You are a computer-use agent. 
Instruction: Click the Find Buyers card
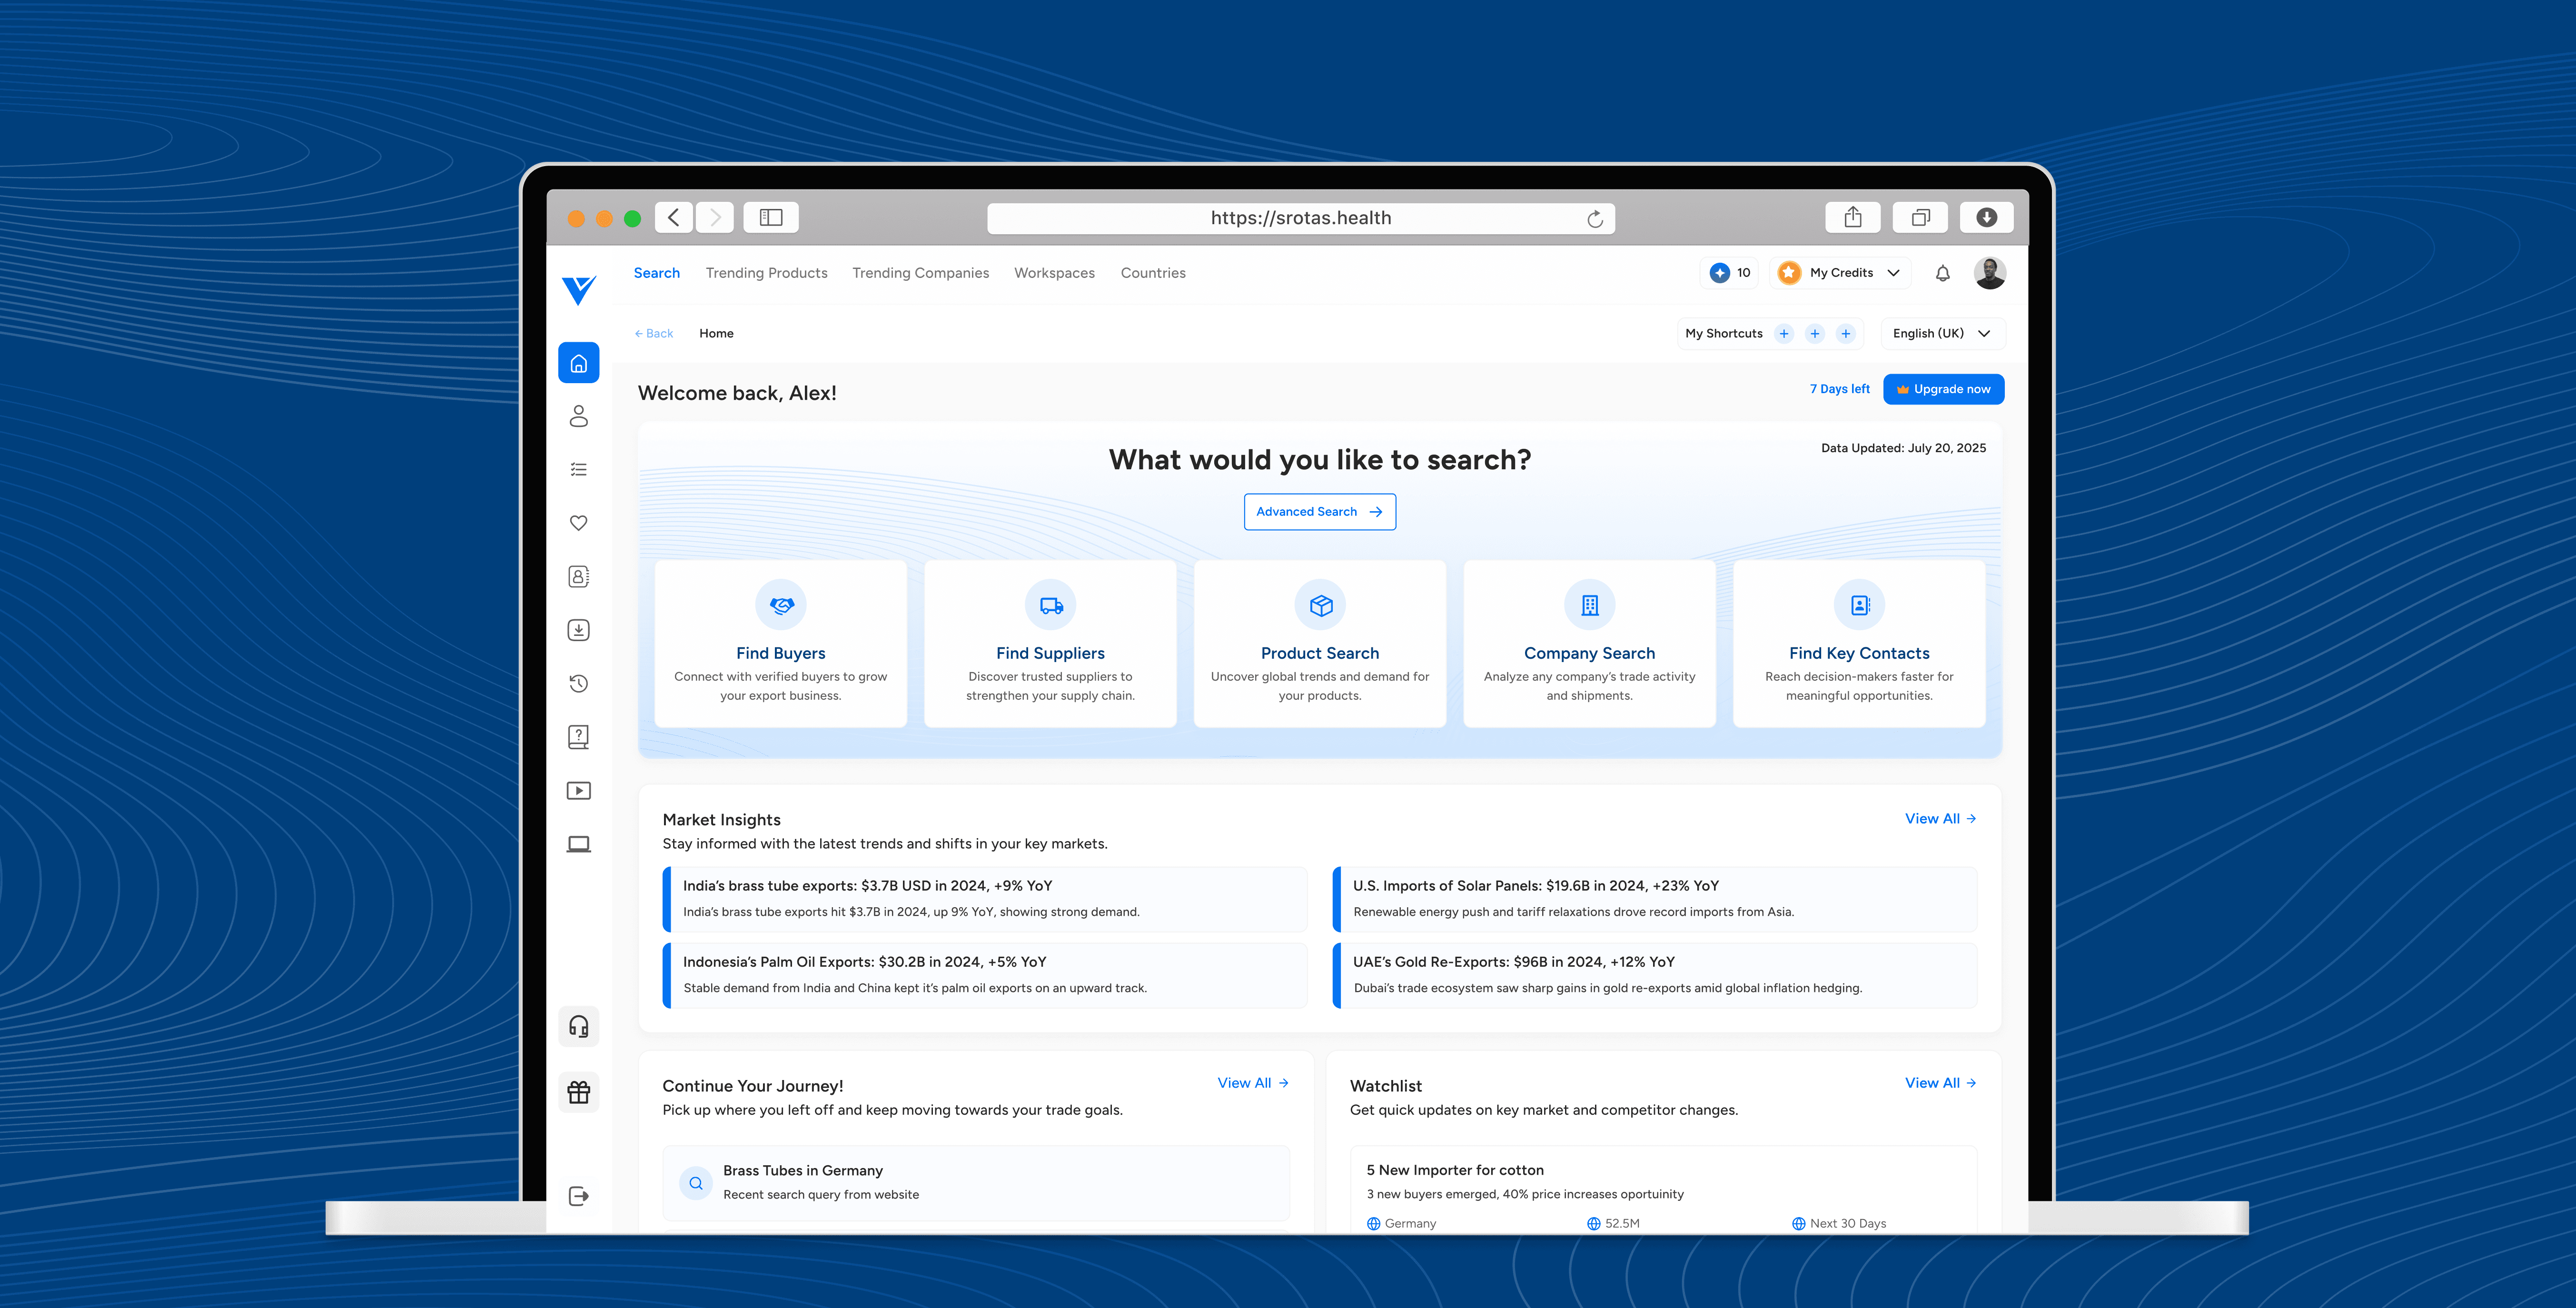point(781,643)
